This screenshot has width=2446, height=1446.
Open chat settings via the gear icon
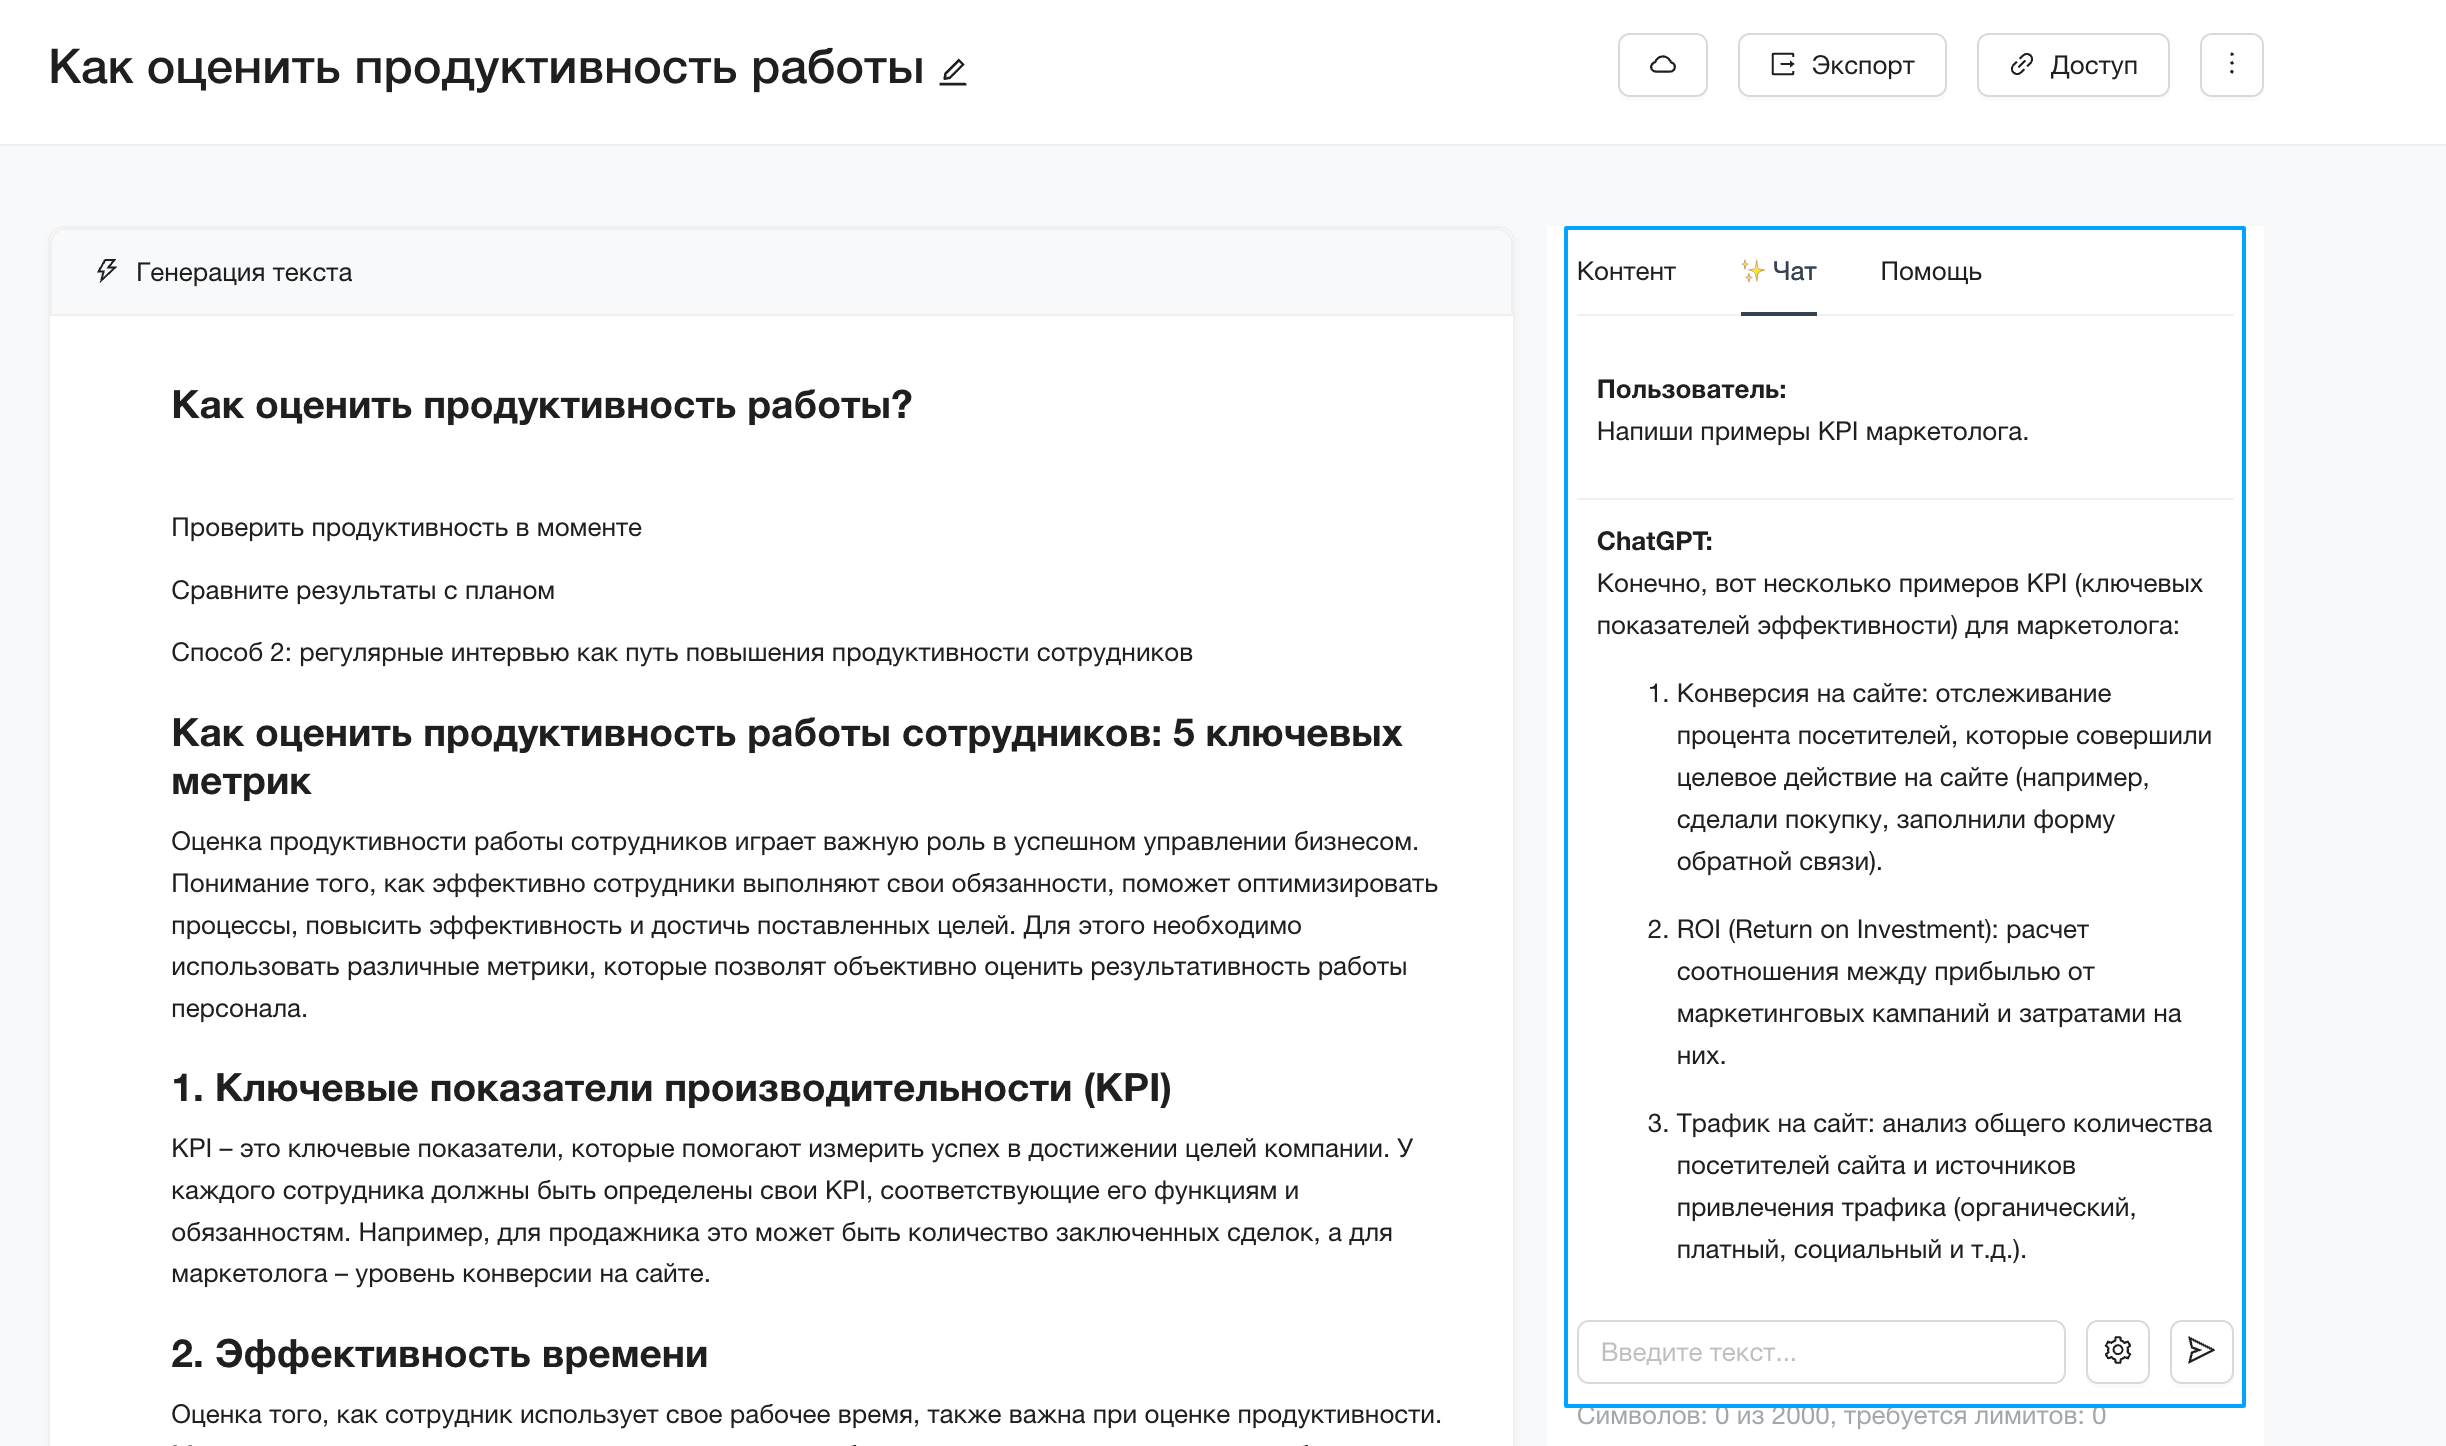click(x=2118, y=1352)
